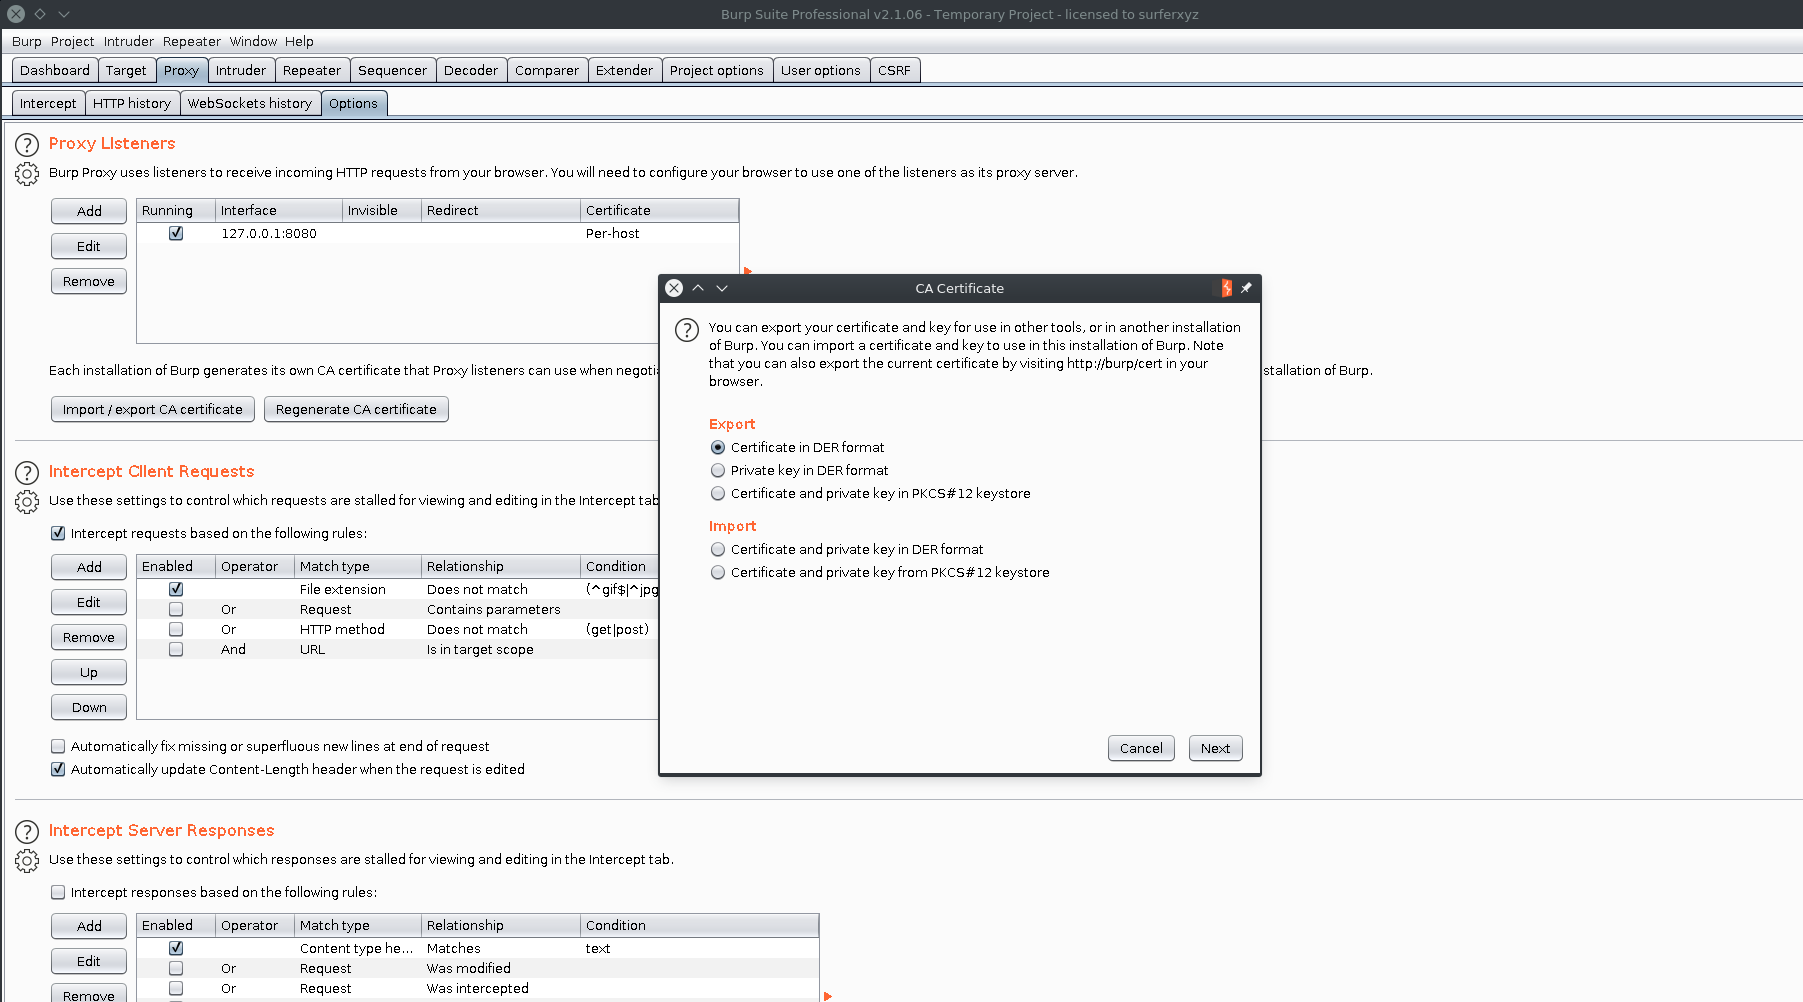Open the CSRF tab
Viewport: 1803px width, 1002px height.
point(895,70)
